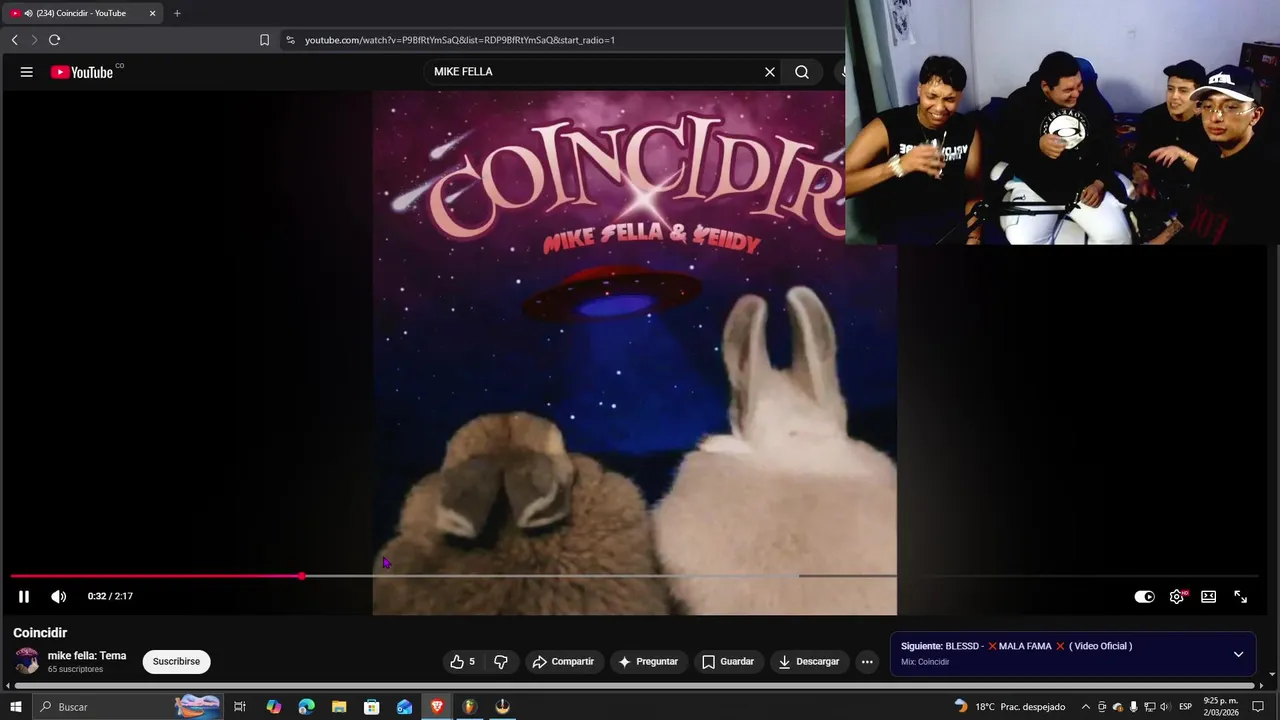Click the horizontal scrollbar below the page
The width and height of the screenshot is (1280, 720).
coord(633,686)
